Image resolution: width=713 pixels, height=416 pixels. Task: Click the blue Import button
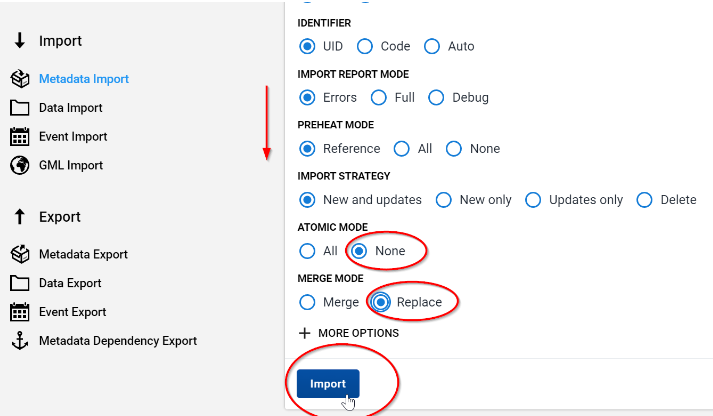[x=328, y=384]
